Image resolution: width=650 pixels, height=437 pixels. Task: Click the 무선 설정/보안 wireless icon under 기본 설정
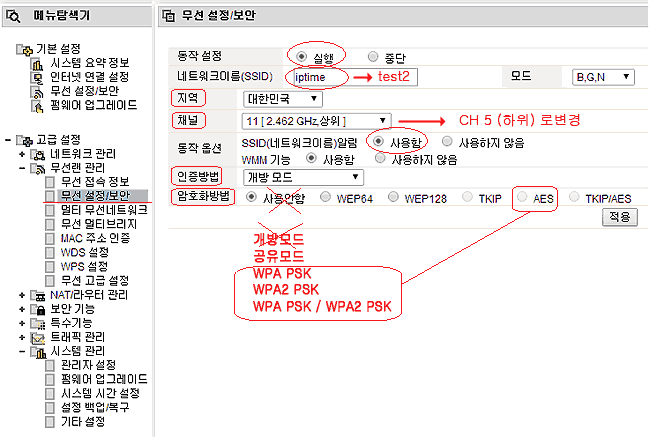[37, 92]
